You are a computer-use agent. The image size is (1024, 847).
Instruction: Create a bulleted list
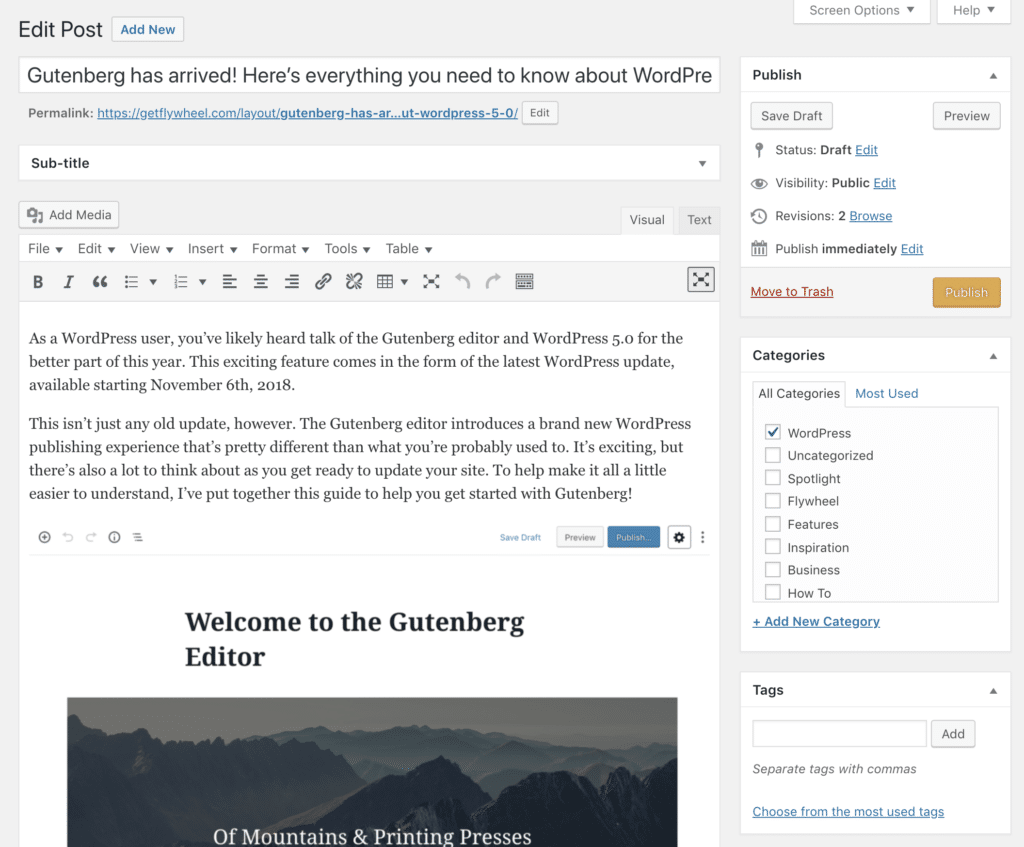131,281
